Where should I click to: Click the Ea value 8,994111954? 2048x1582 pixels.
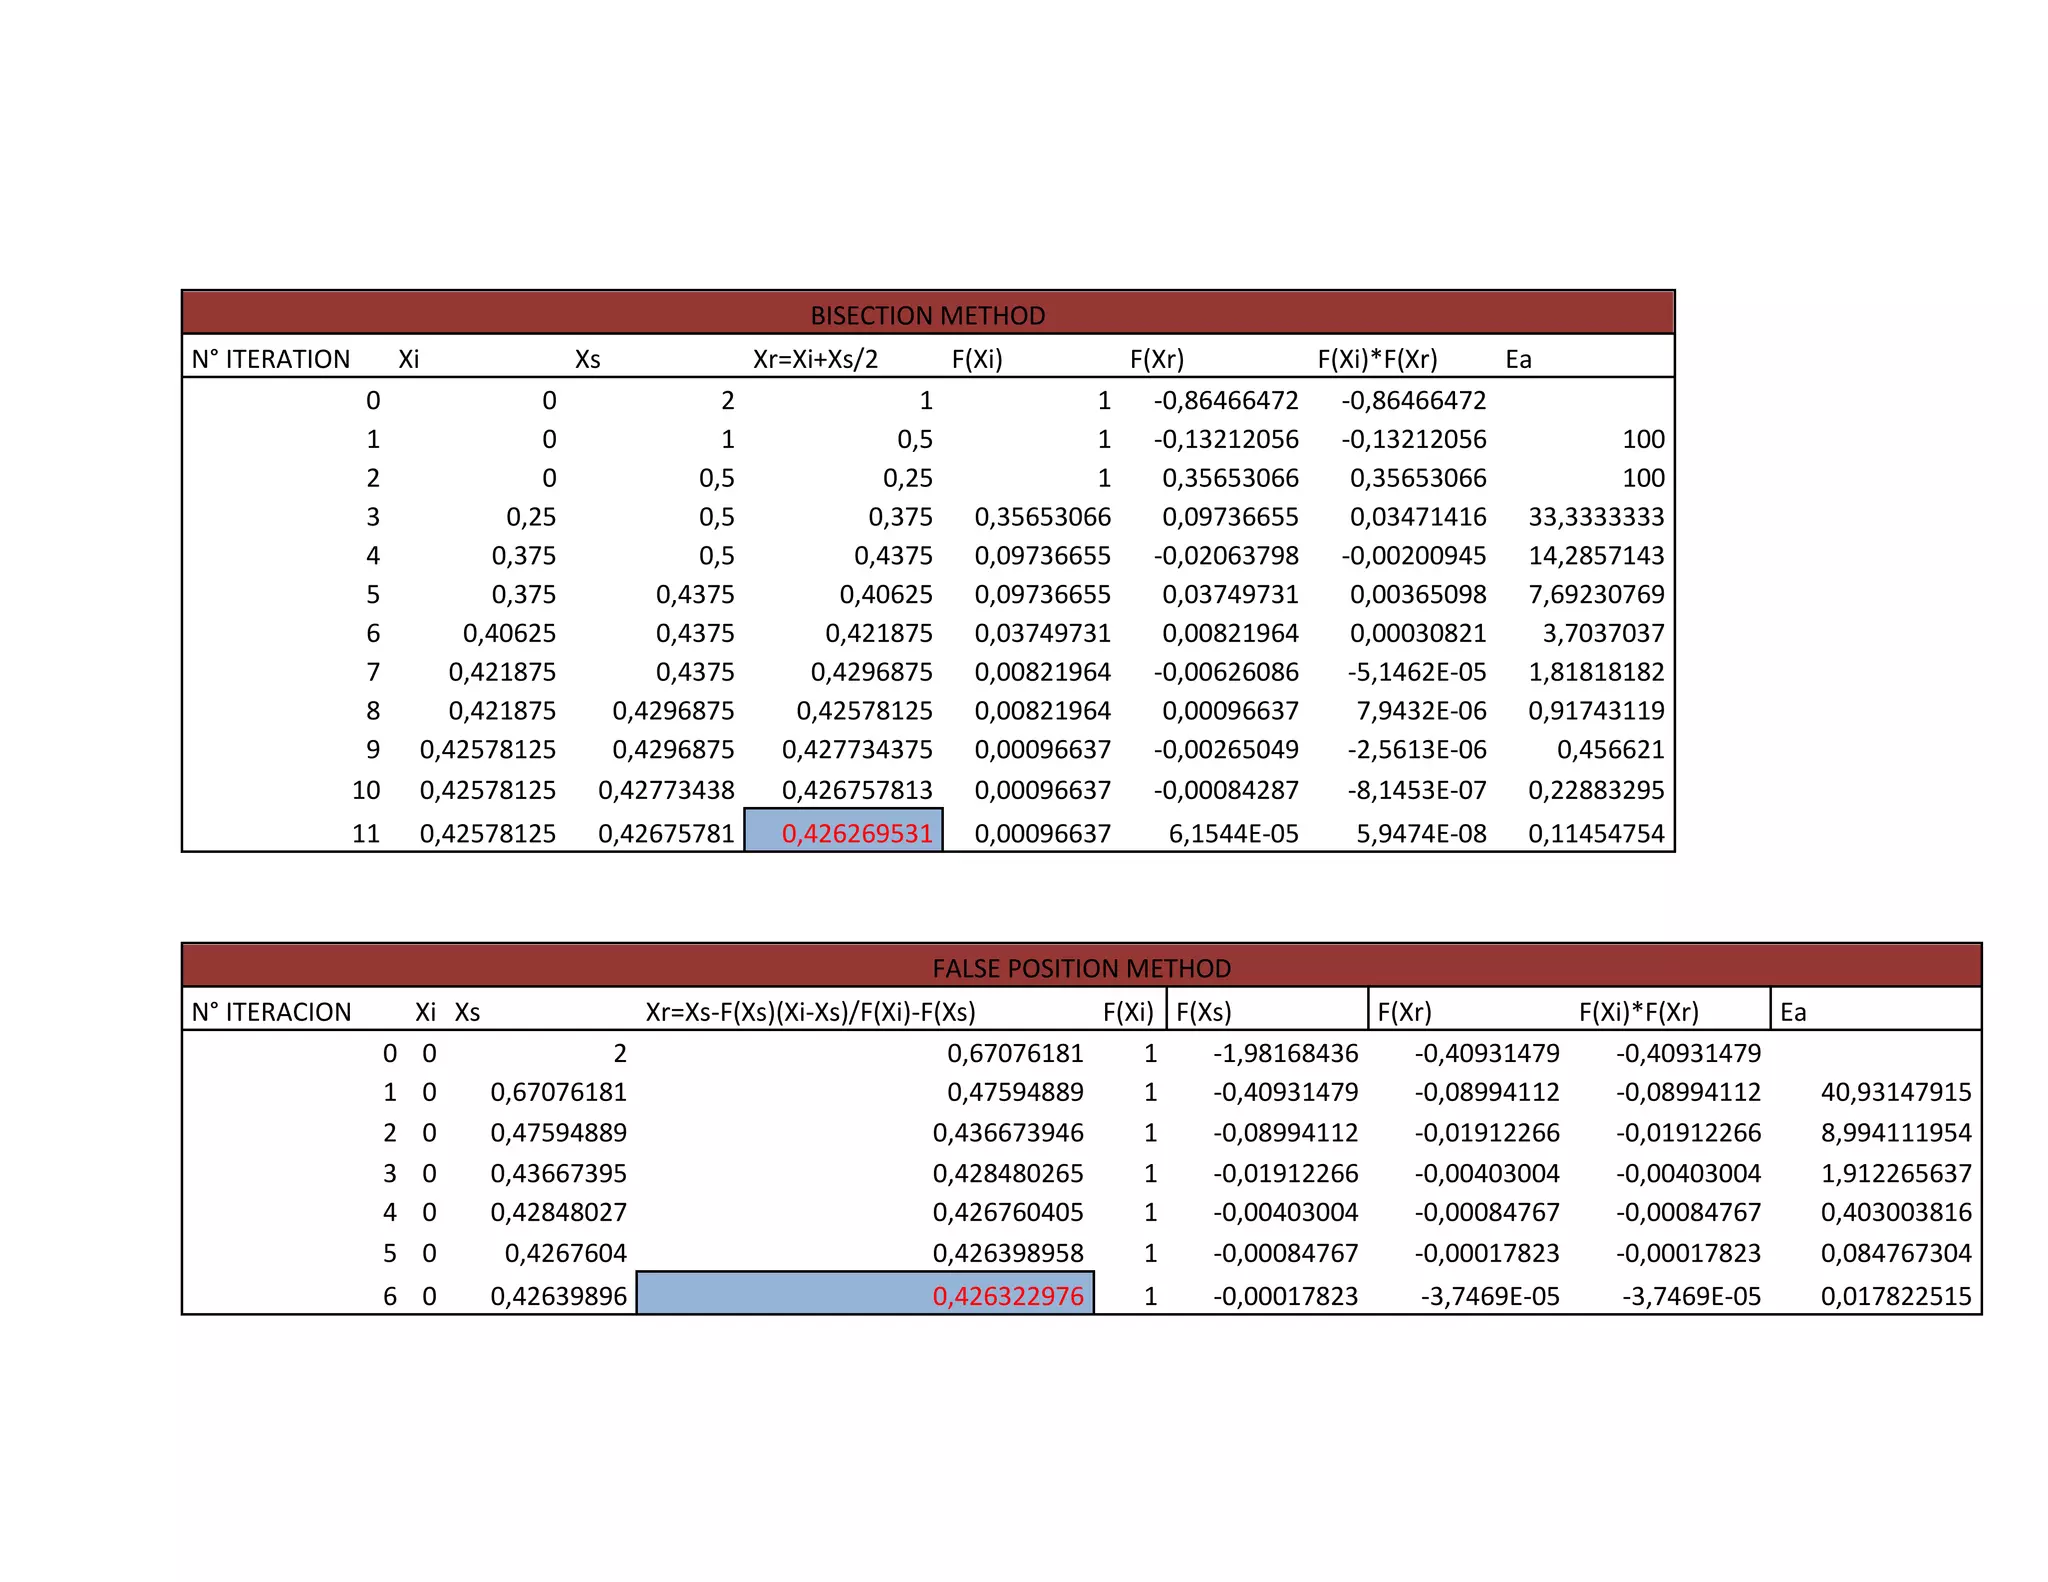click(1896, 1134)
